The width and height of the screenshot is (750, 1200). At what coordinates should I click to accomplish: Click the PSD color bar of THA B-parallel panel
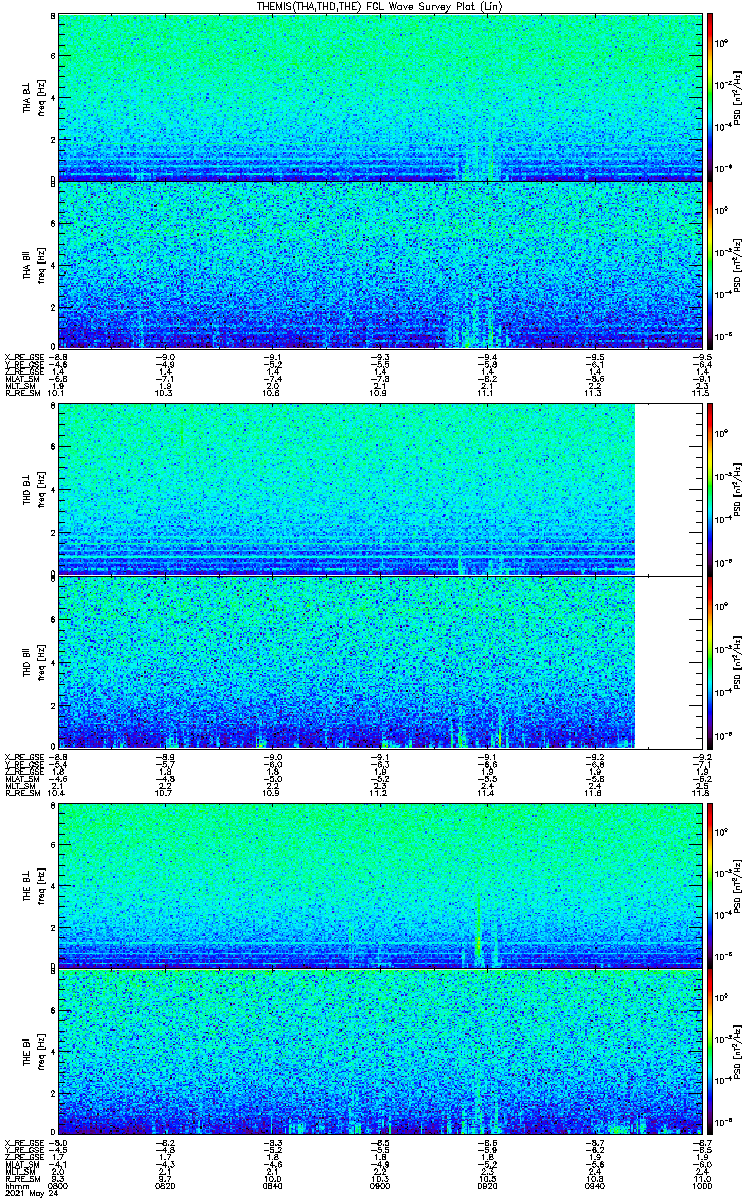pos(710,265)
